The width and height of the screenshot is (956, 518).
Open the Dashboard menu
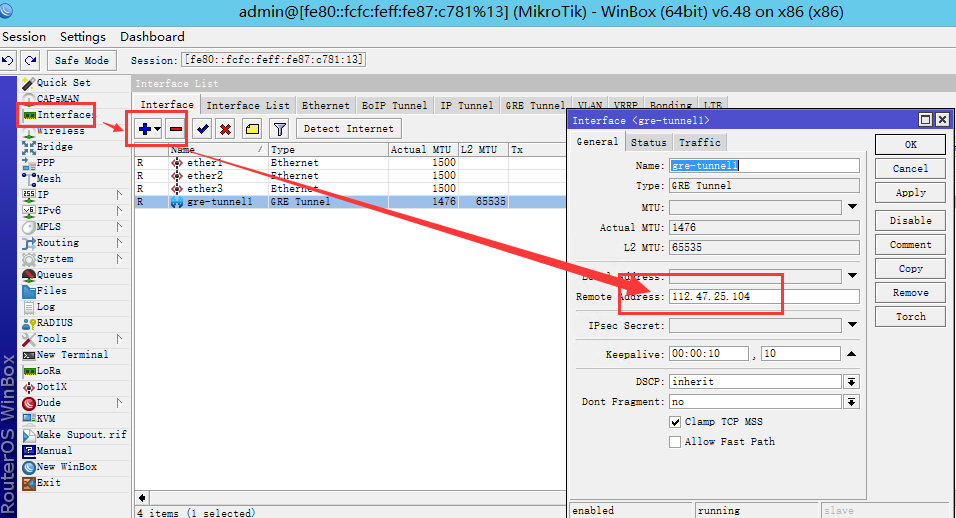coord(152,37)
